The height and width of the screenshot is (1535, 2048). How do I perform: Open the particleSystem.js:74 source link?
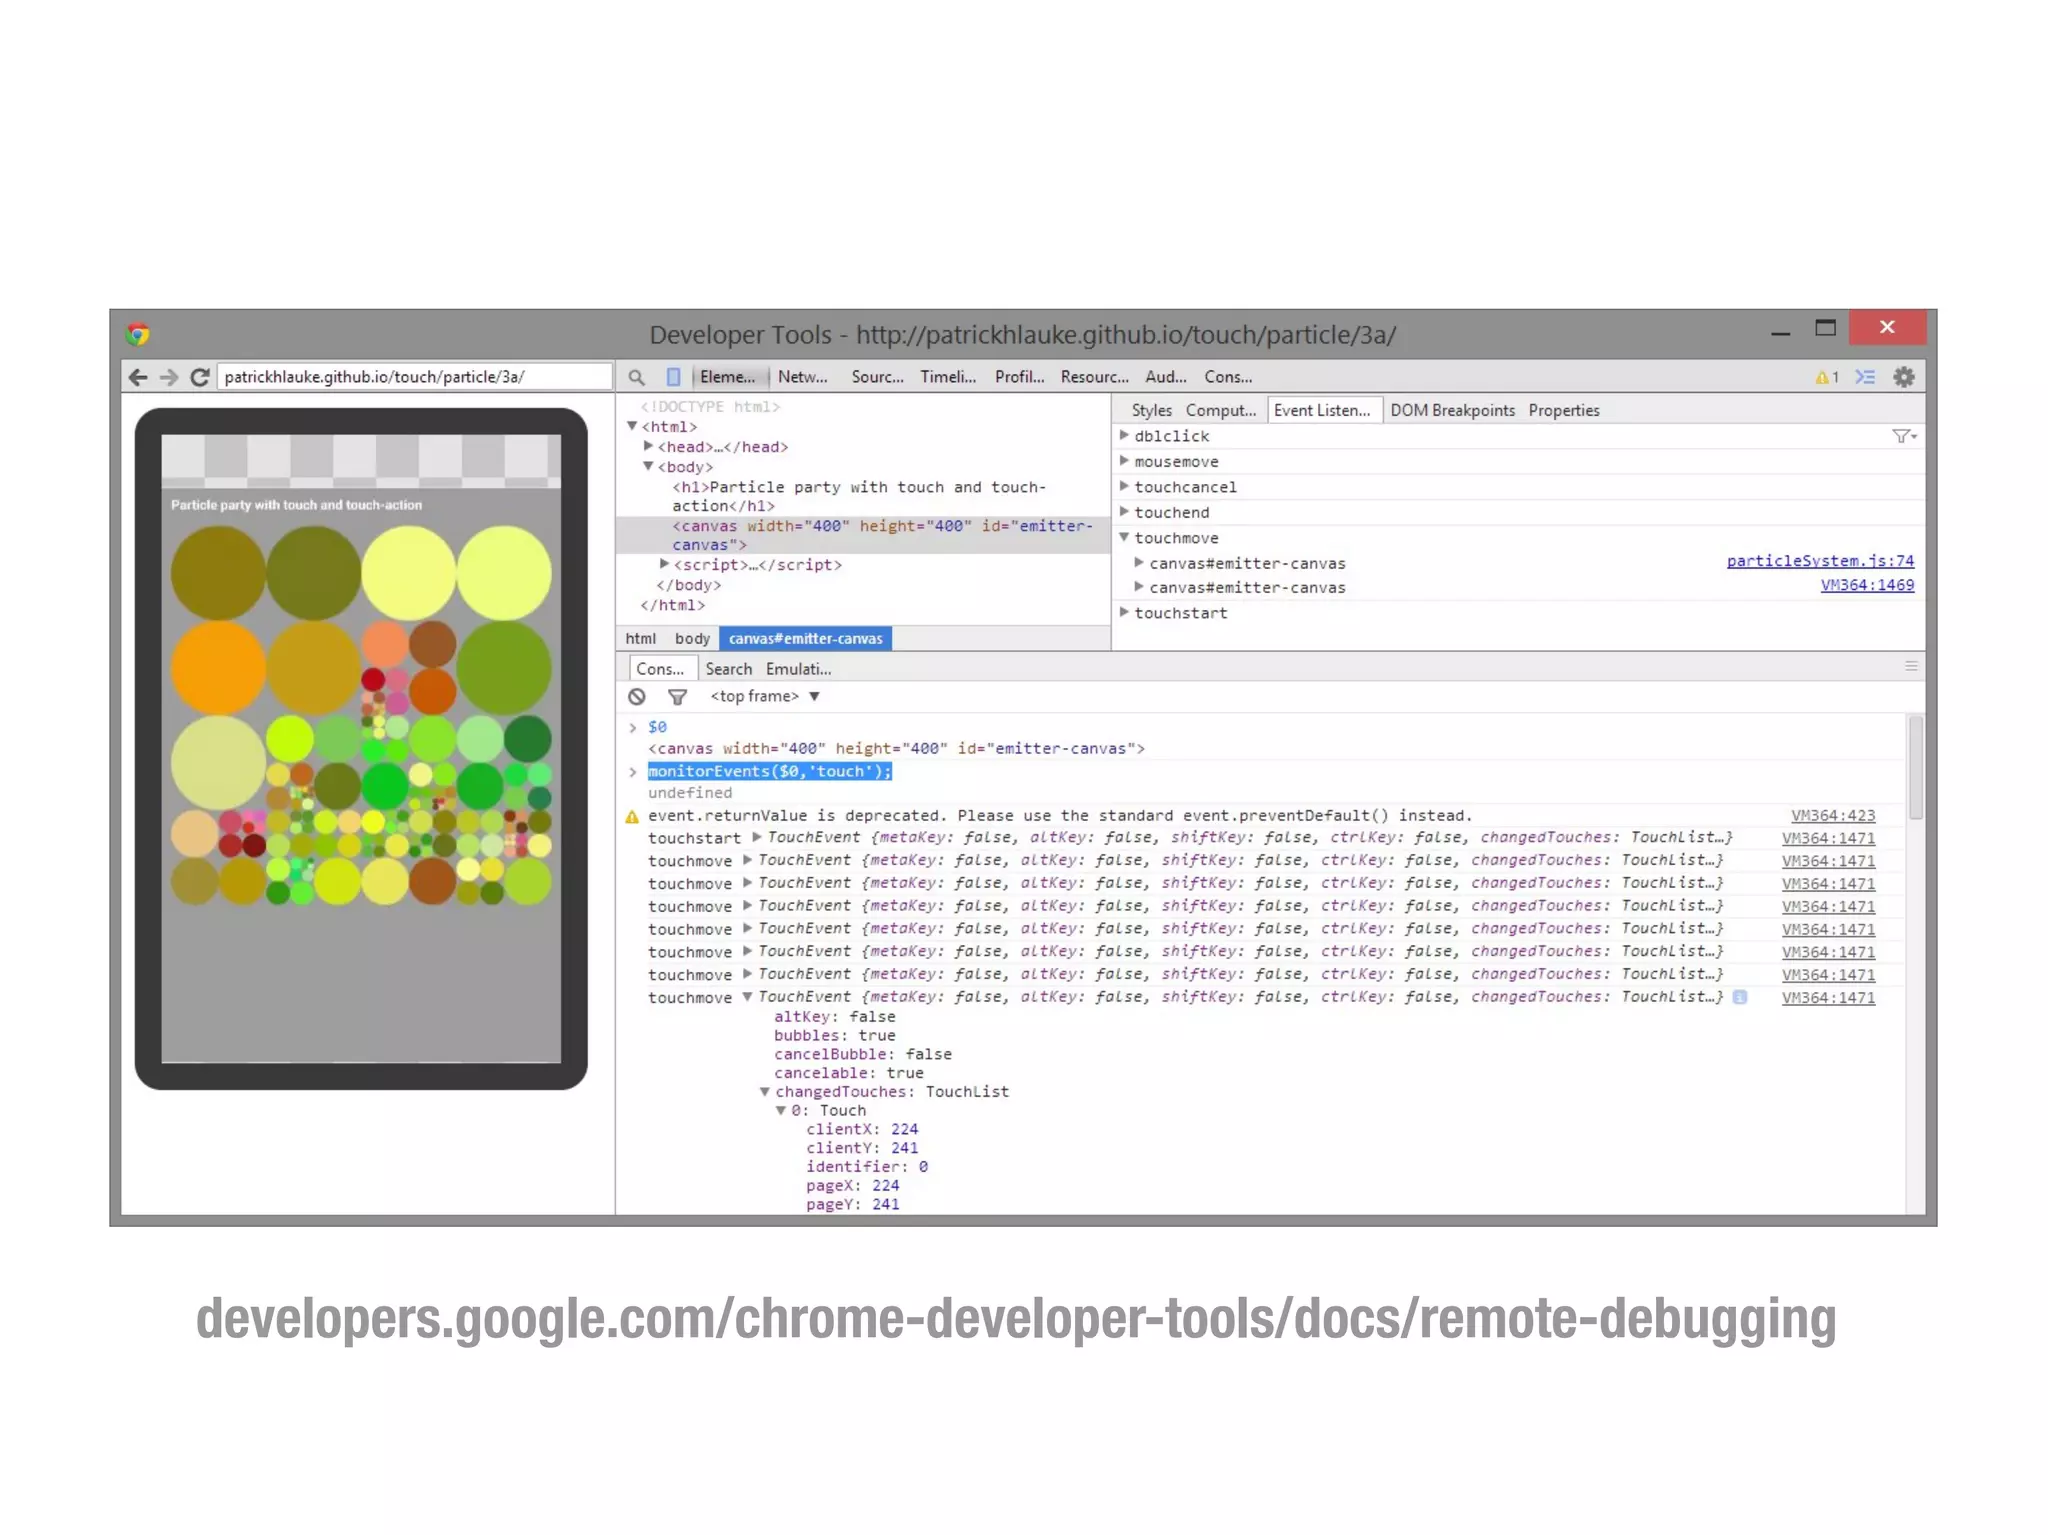(x=1820, y=561)
